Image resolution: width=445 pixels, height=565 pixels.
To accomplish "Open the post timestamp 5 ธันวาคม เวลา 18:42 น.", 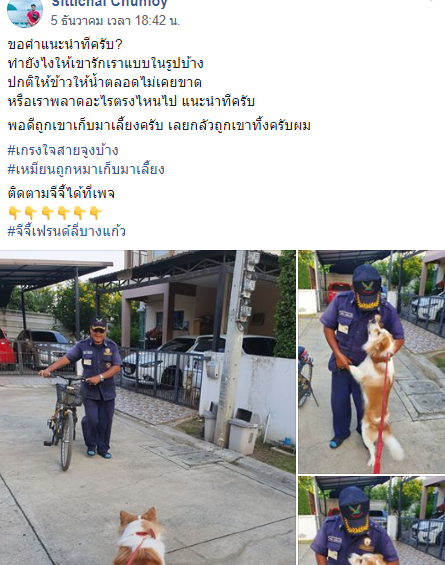I will (115, 21).
